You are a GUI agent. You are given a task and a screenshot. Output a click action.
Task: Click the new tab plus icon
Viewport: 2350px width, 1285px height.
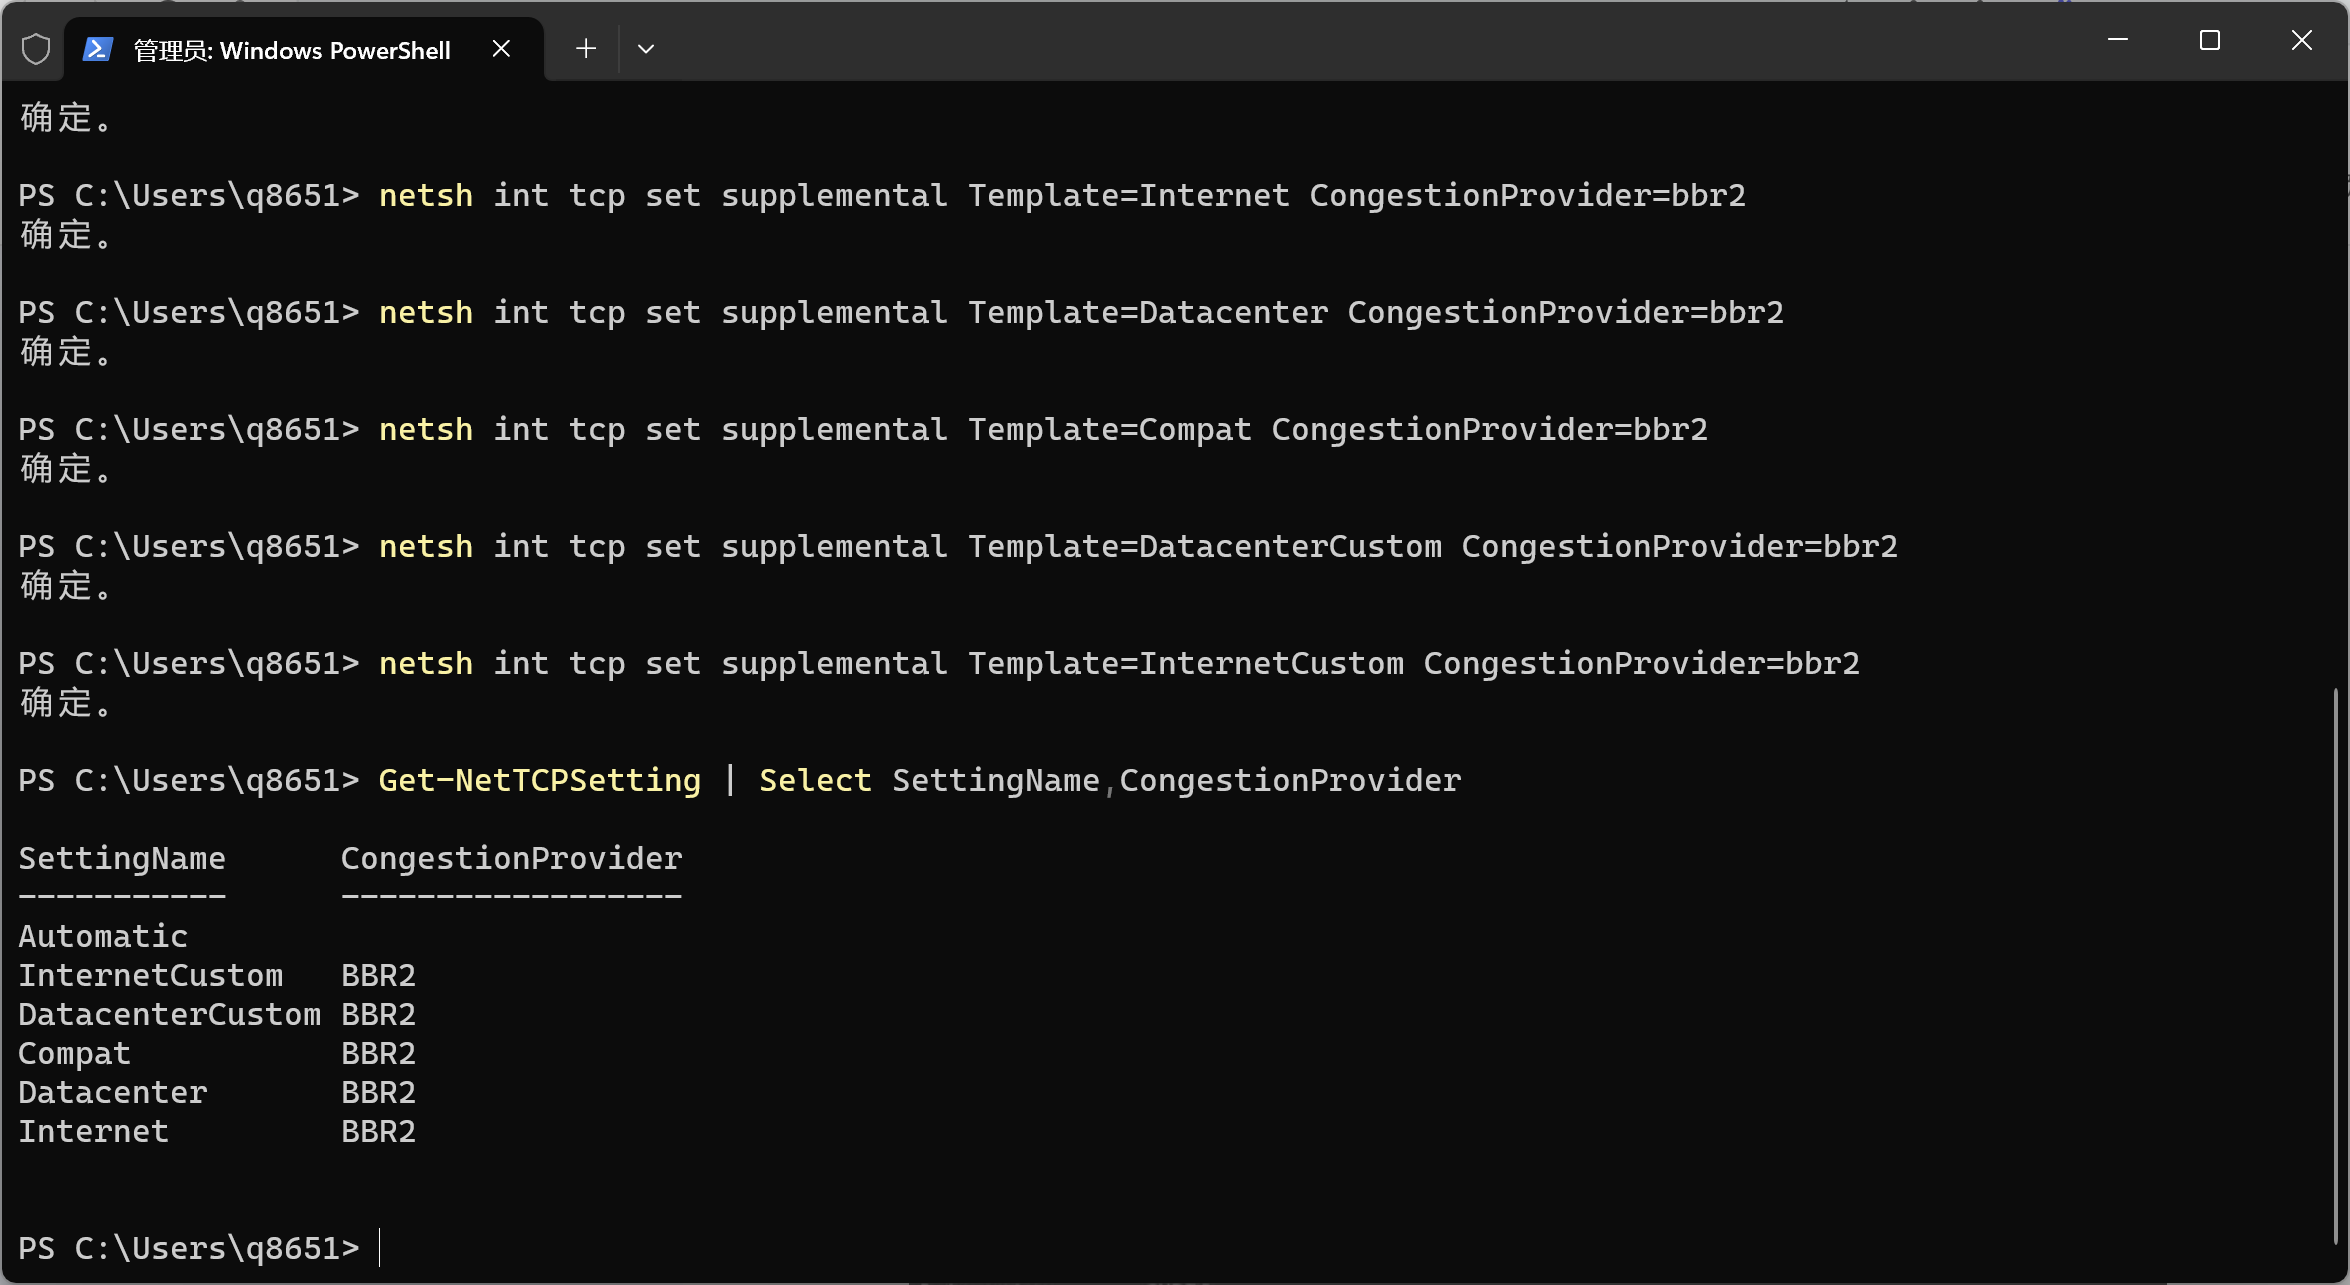(584, 47)
